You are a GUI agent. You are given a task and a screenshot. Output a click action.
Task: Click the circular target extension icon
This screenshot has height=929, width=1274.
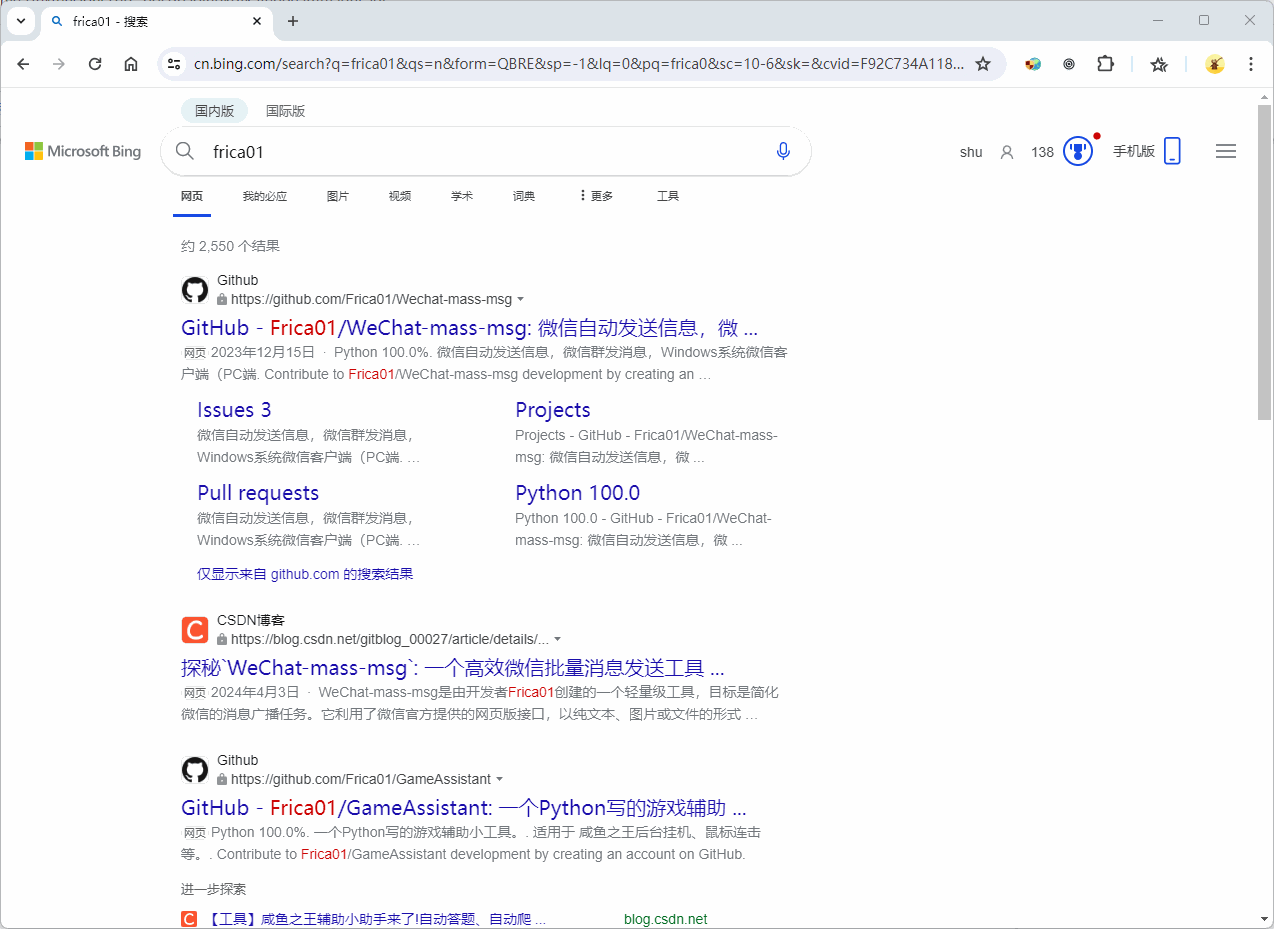1069,64
